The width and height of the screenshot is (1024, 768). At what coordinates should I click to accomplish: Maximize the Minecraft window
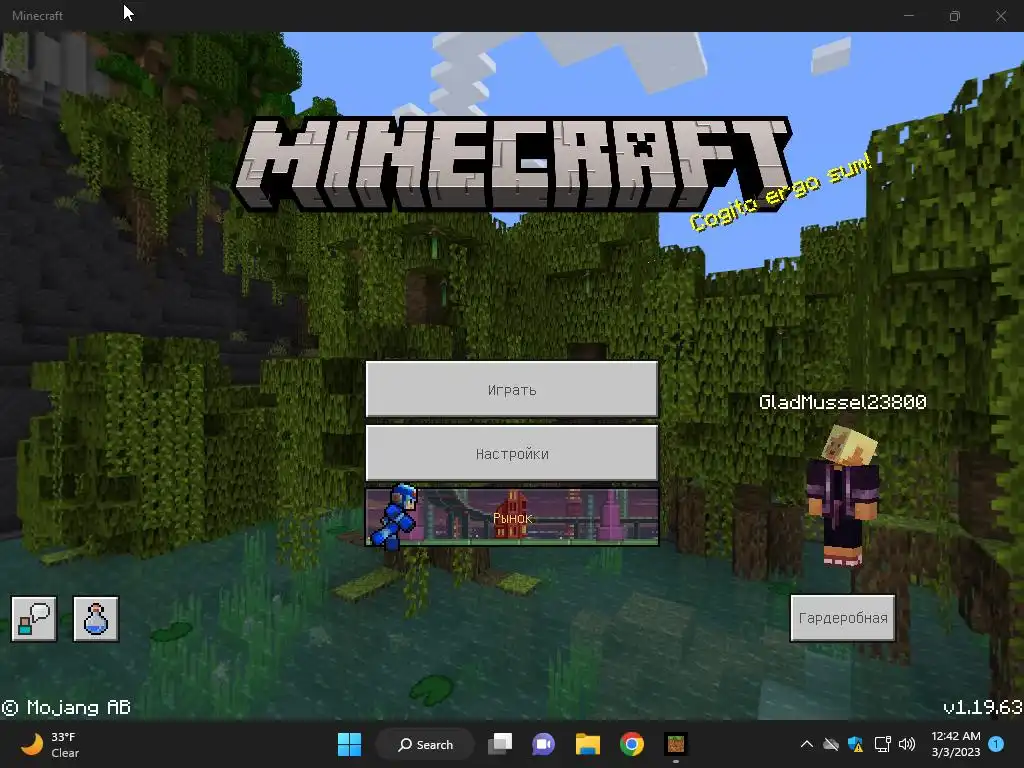[955, 16]
